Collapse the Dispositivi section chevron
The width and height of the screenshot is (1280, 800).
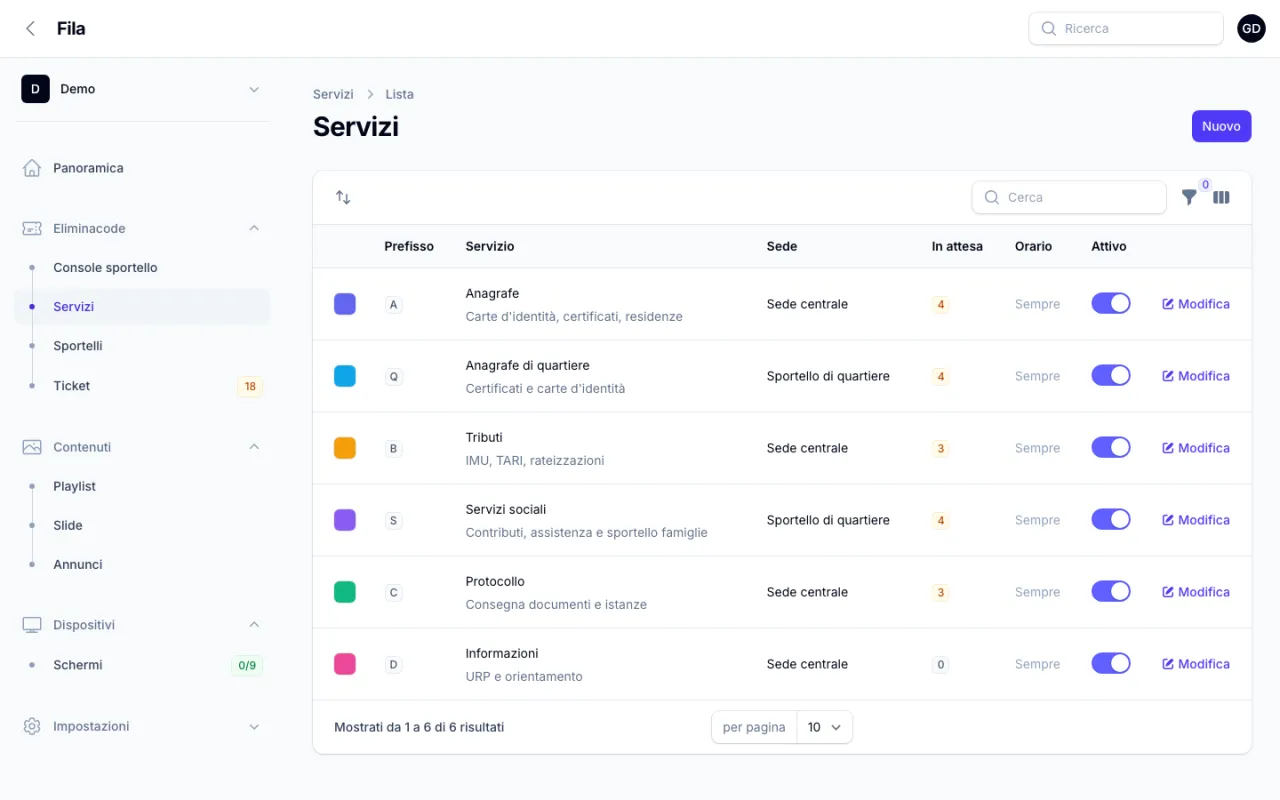254,625
